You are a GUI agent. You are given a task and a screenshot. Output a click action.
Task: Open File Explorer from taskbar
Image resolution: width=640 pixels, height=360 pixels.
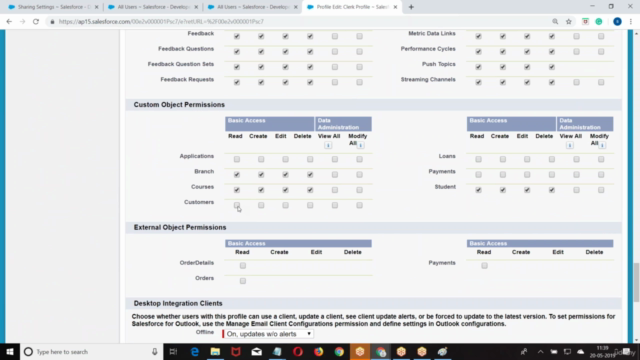215,351
